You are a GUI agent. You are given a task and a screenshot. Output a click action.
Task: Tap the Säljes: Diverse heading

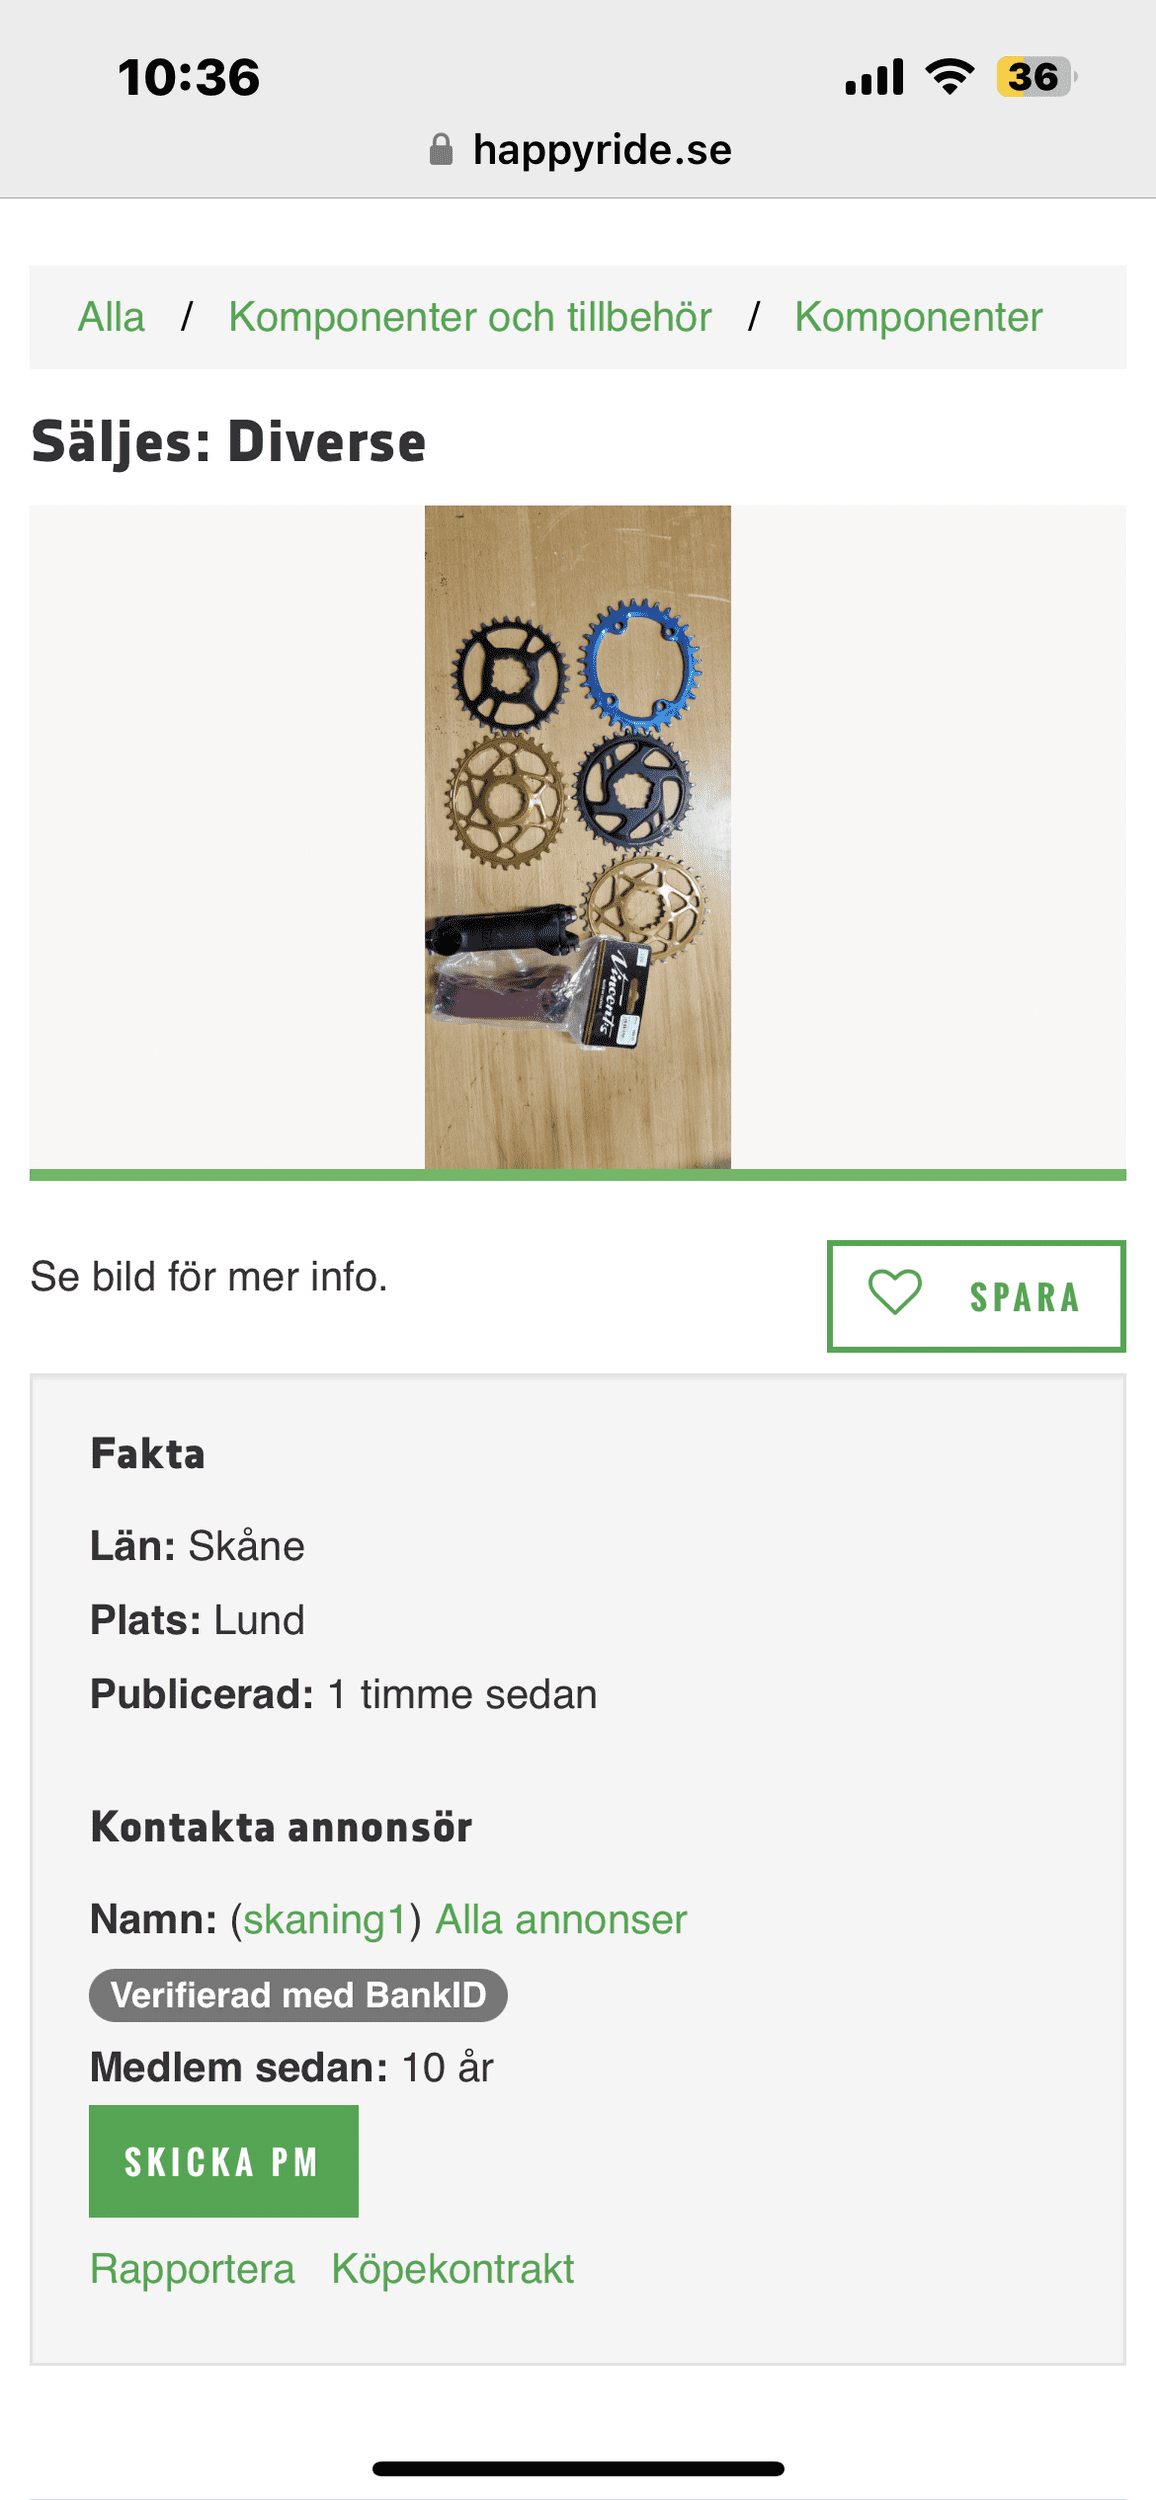(x=229, y=441)
